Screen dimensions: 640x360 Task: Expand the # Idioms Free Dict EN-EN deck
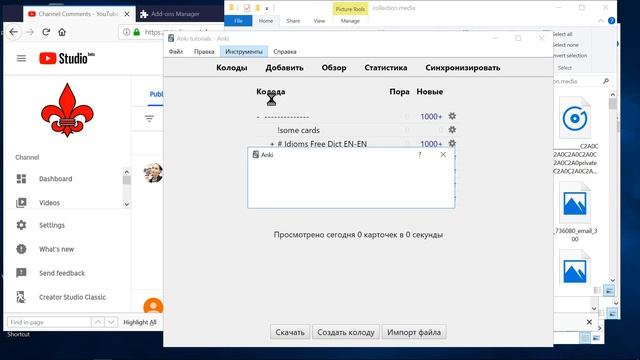272,144
